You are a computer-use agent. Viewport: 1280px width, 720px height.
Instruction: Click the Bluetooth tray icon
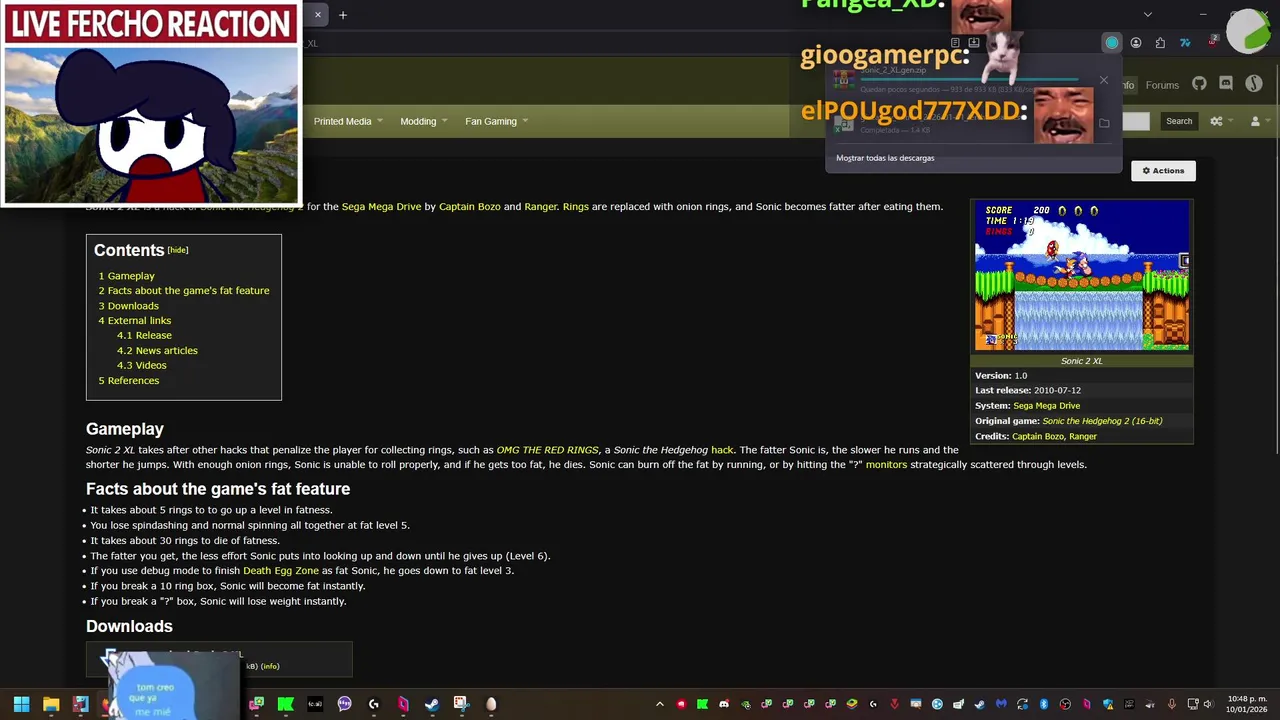point(1043,704)
